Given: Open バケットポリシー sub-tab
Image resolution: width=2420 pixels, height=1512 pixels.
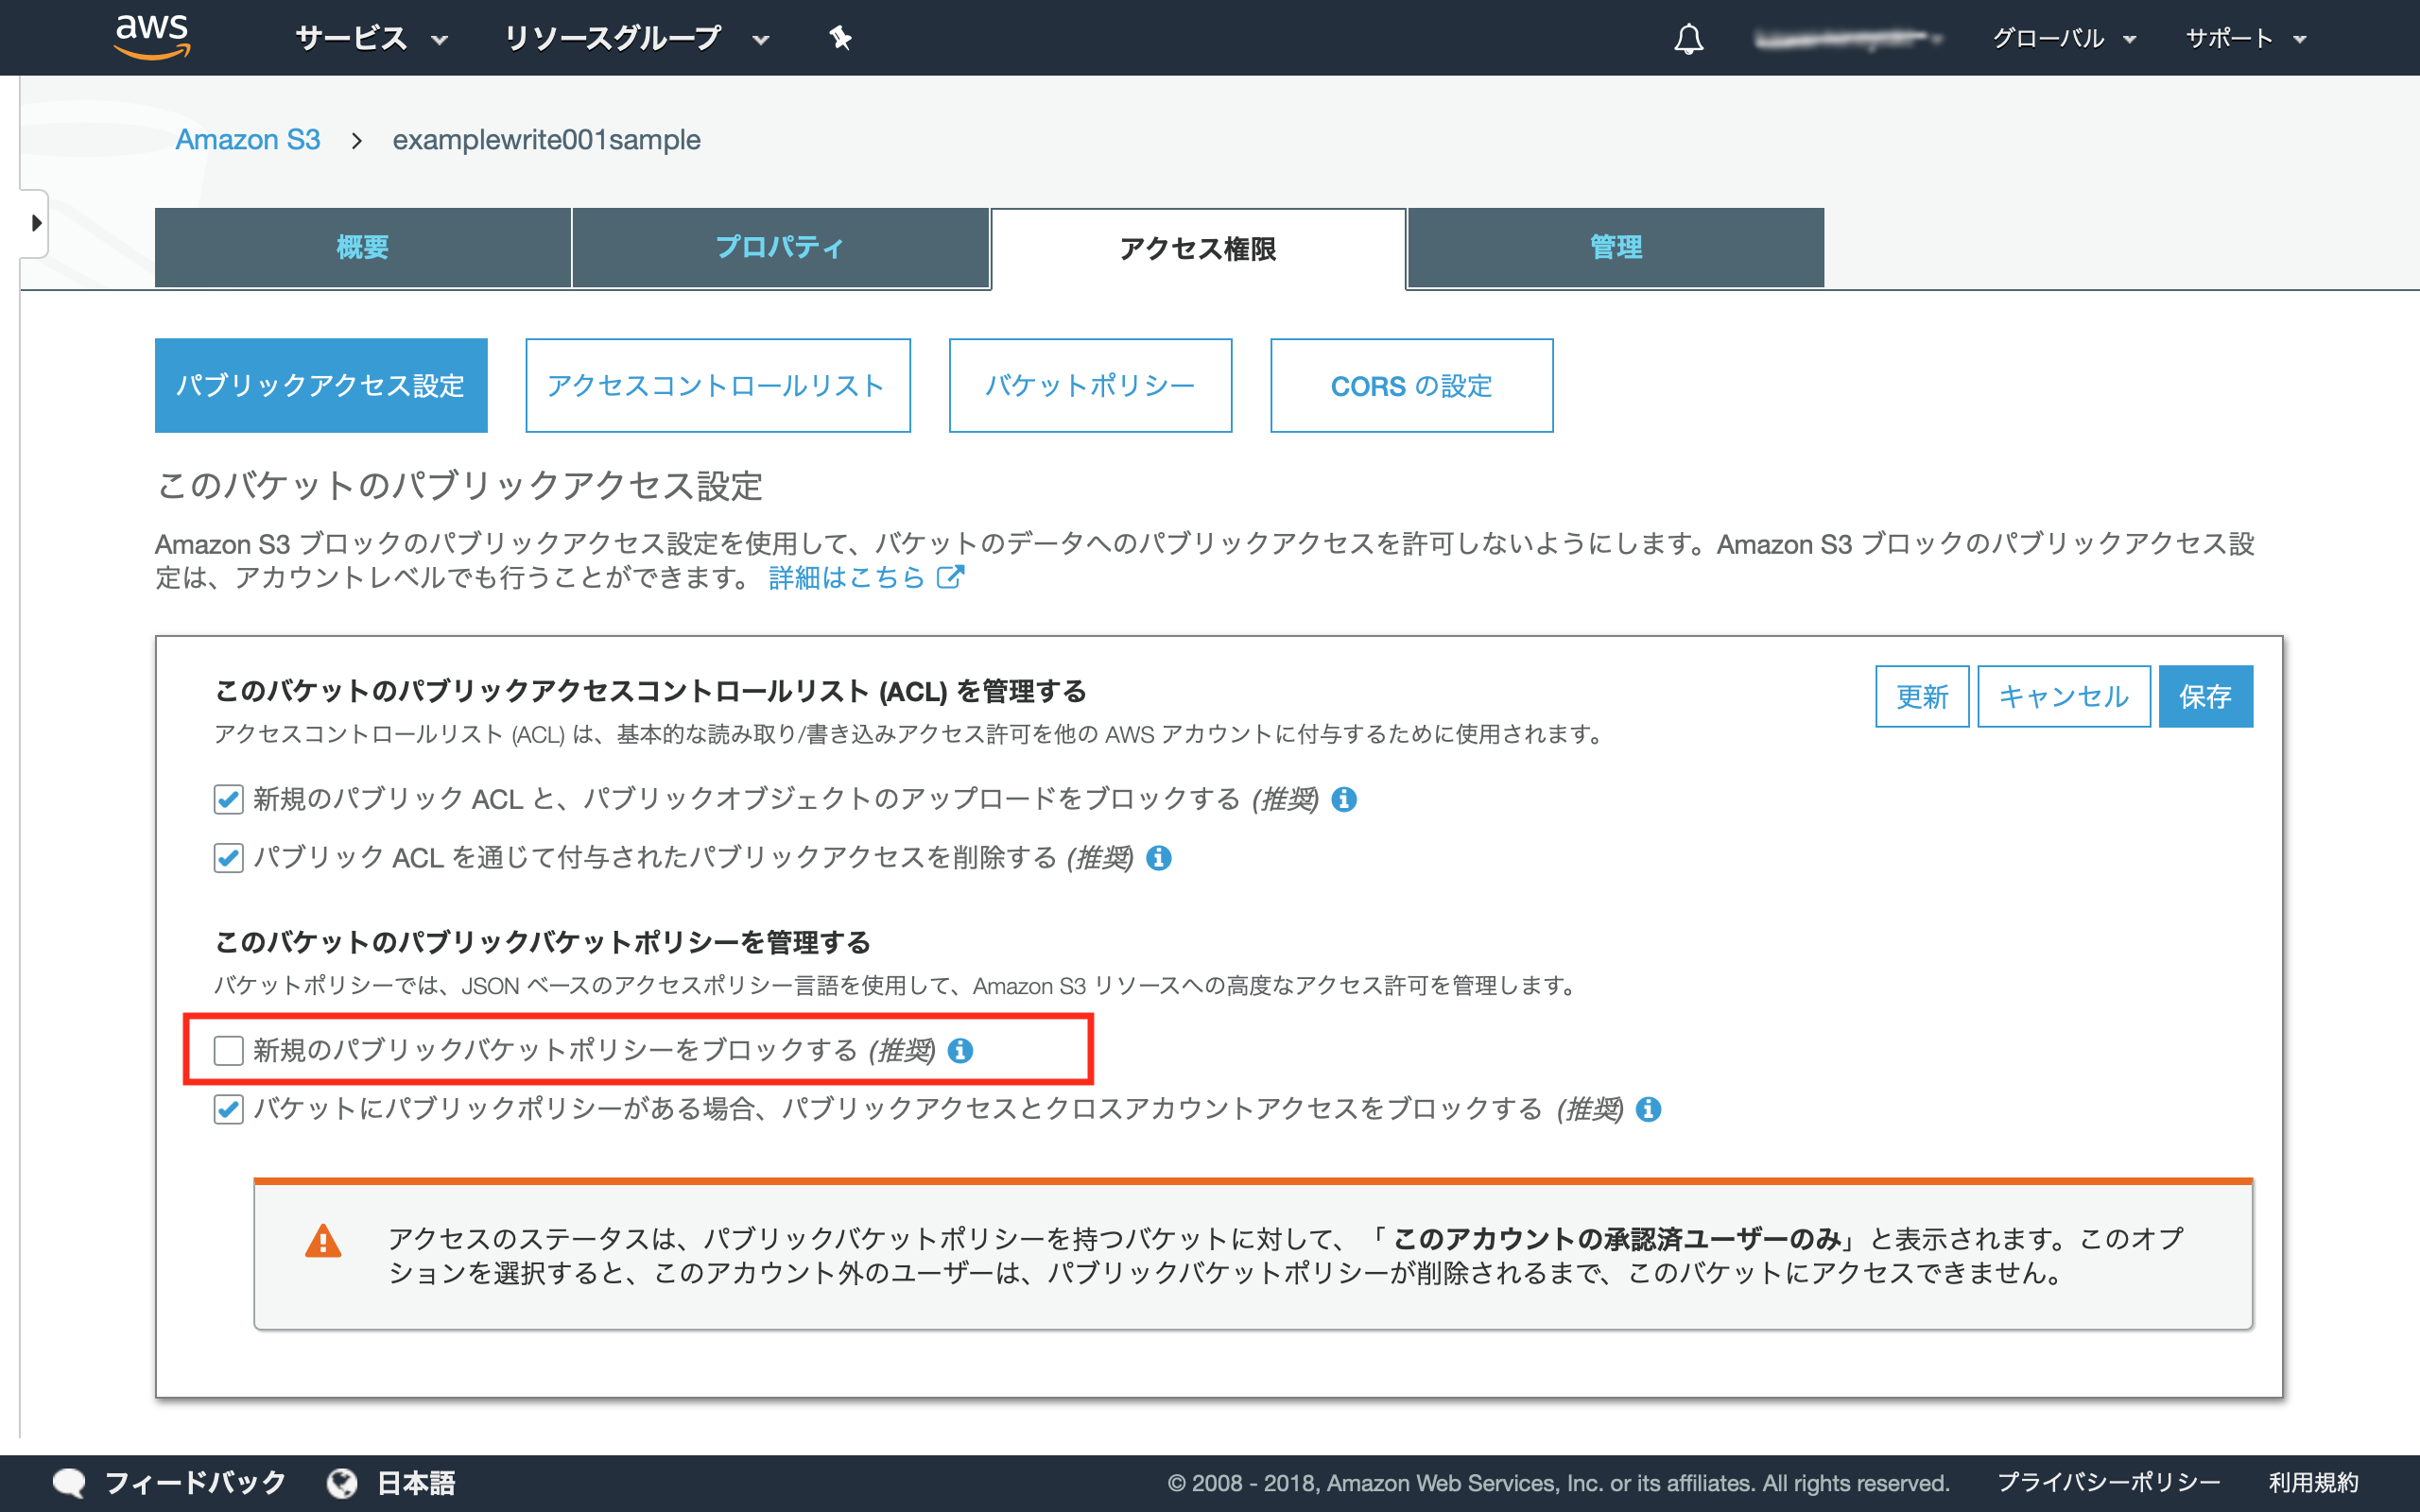Looking at the screenshot, I should pos(1090,385).
